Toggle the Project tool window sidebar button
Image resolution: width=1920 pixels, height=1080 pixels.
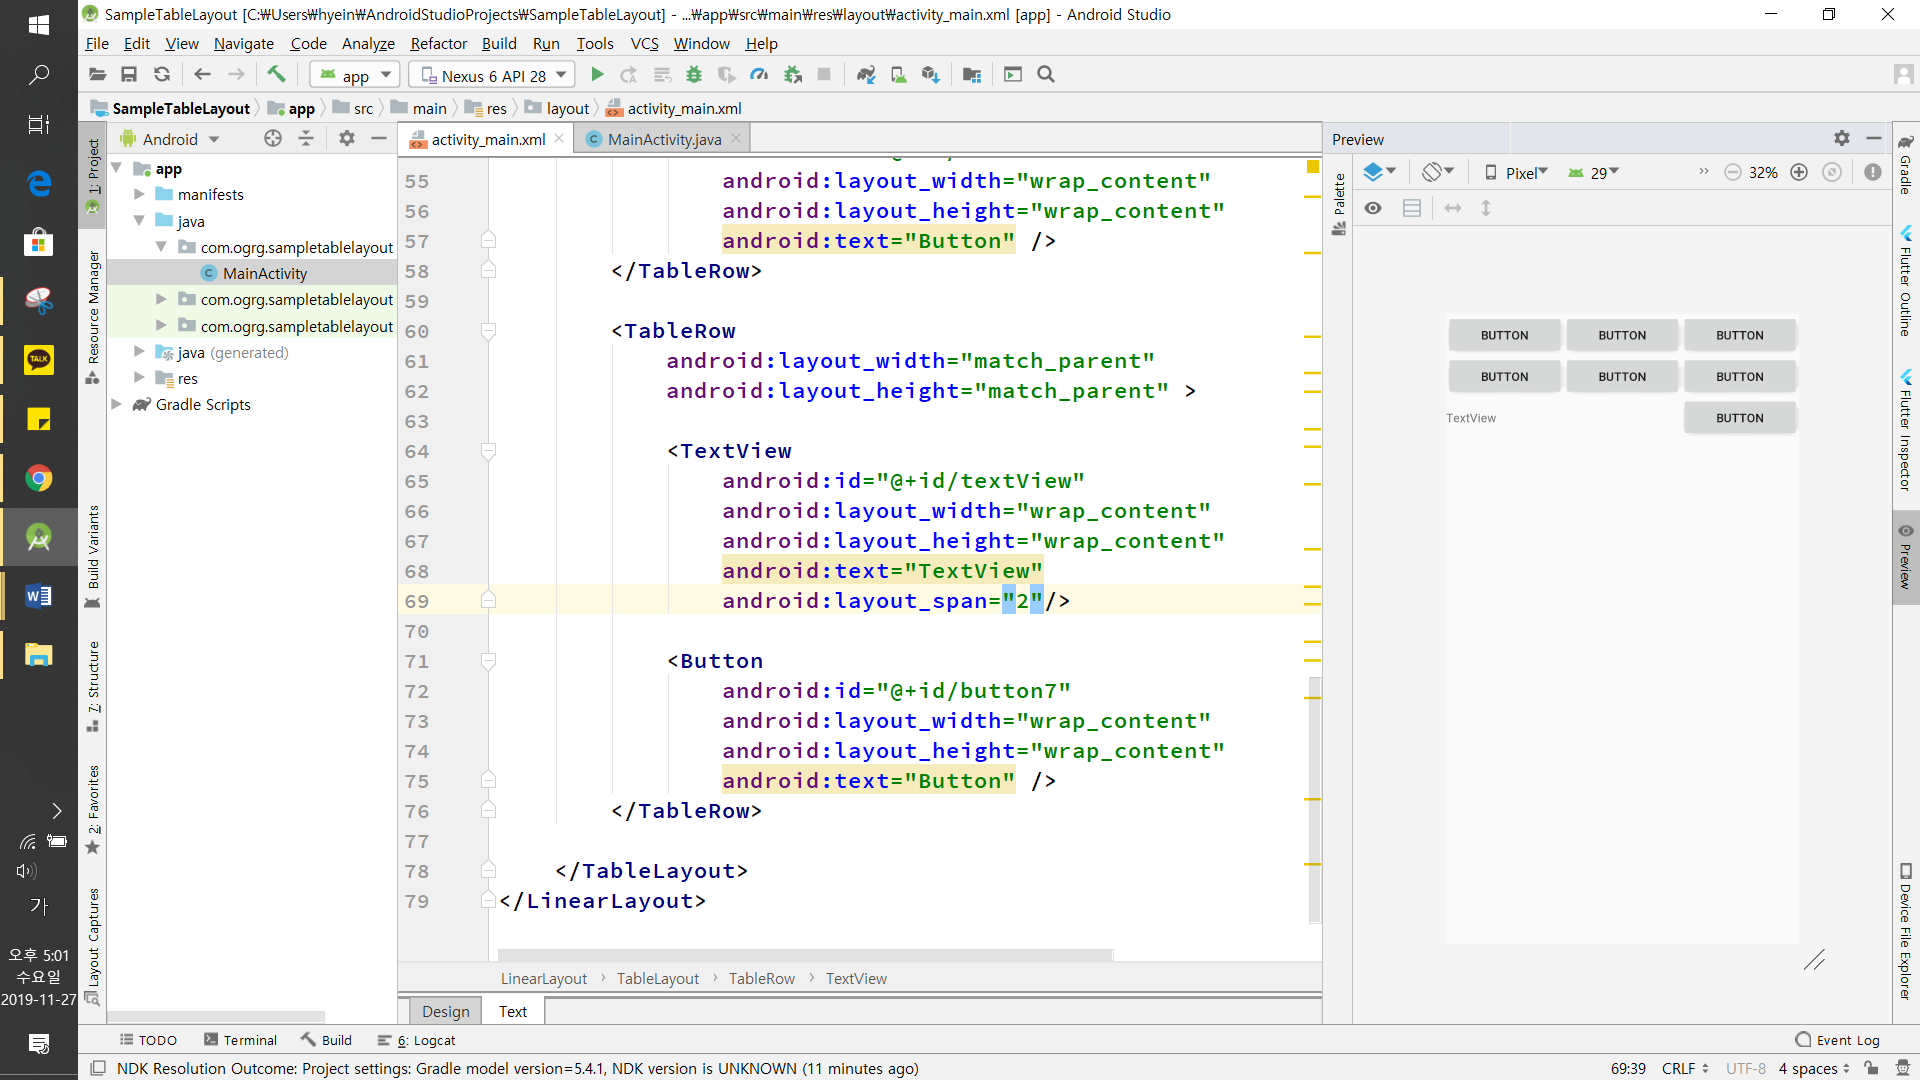click(93, 178)
